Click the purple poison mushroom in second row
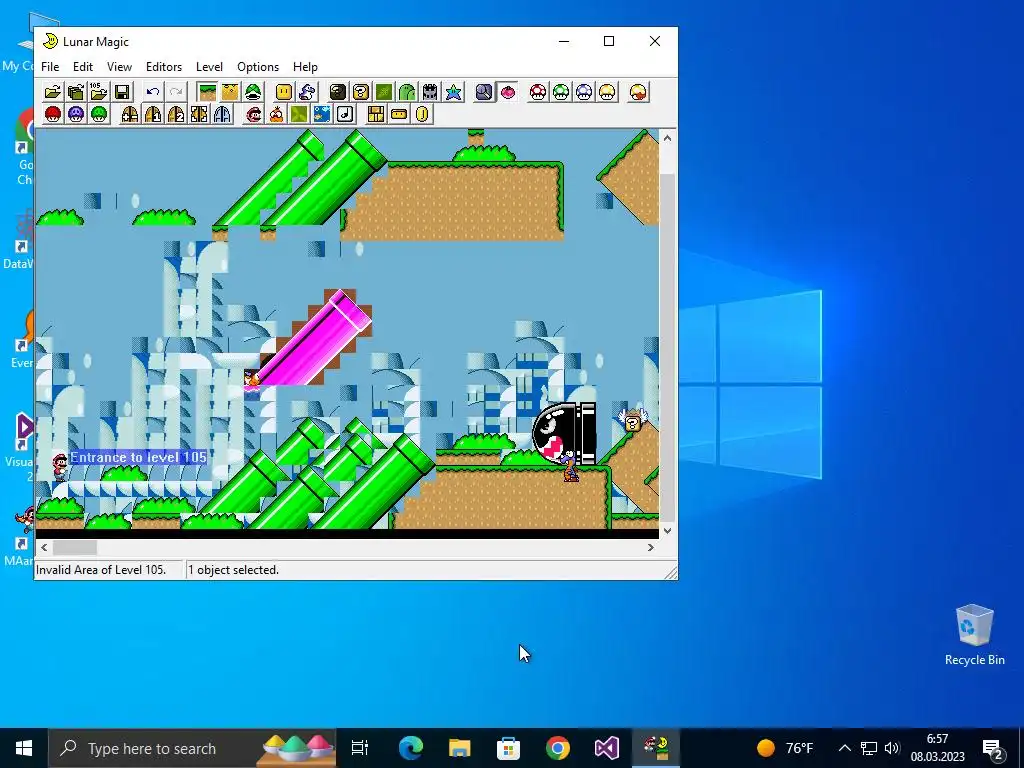Viewport: 1024px width, 768px height. coord(76,115)
